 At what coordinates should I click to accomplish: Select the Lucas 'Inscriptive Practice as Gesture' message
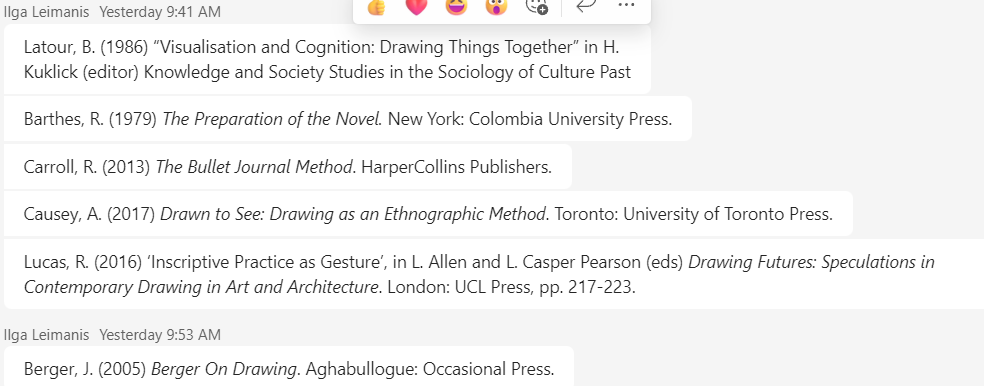pyautogui.click(x=494, y=274)
